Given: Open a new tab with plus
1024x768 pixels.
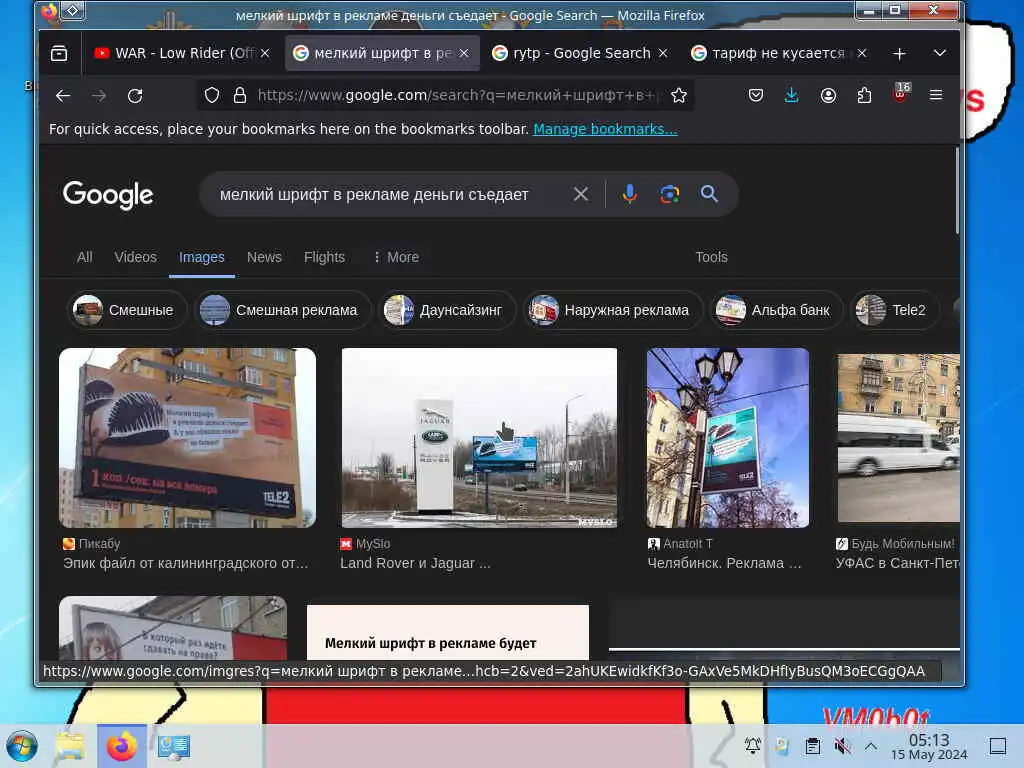Looking at the screenshot, I should (x=899, y=54).
